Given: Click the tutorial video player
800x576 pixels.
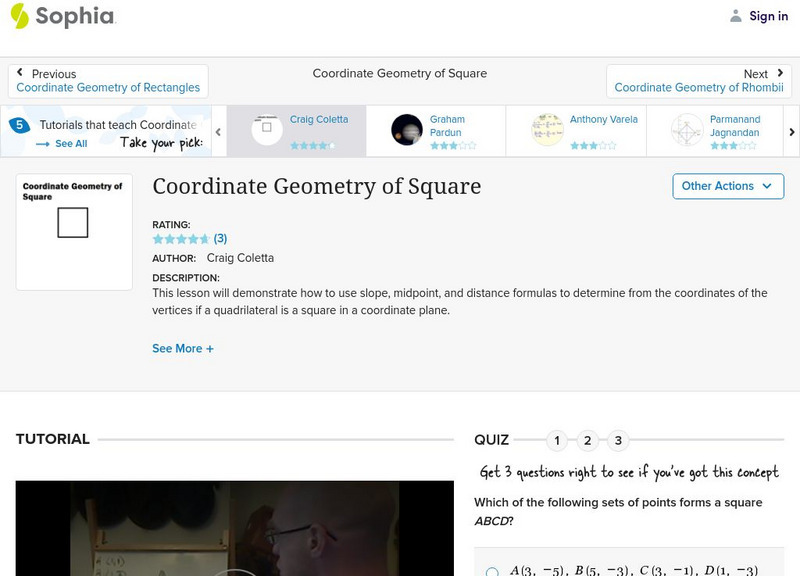Looking at the screenshot, I should pos(234,528).
